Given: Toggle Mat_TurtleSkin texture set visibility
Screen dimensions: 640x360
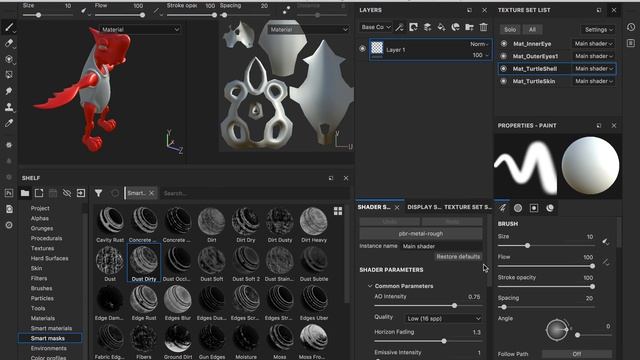Looking at the screenshot, I should click(x=504, y=81).
